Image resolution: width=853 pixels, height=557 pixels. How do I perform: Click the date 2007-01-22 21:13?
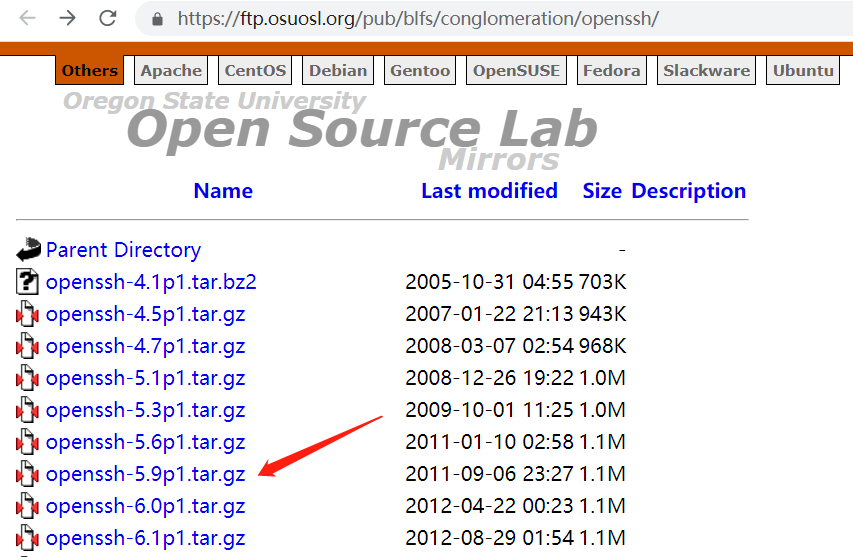point(489,314)
